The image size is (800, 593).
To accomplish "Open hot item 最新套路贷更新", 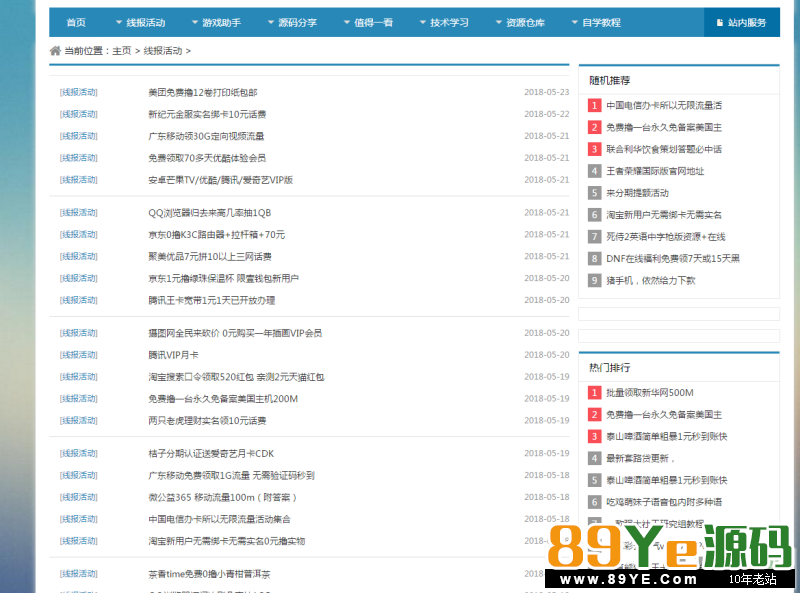I will (x=640, y=458).
